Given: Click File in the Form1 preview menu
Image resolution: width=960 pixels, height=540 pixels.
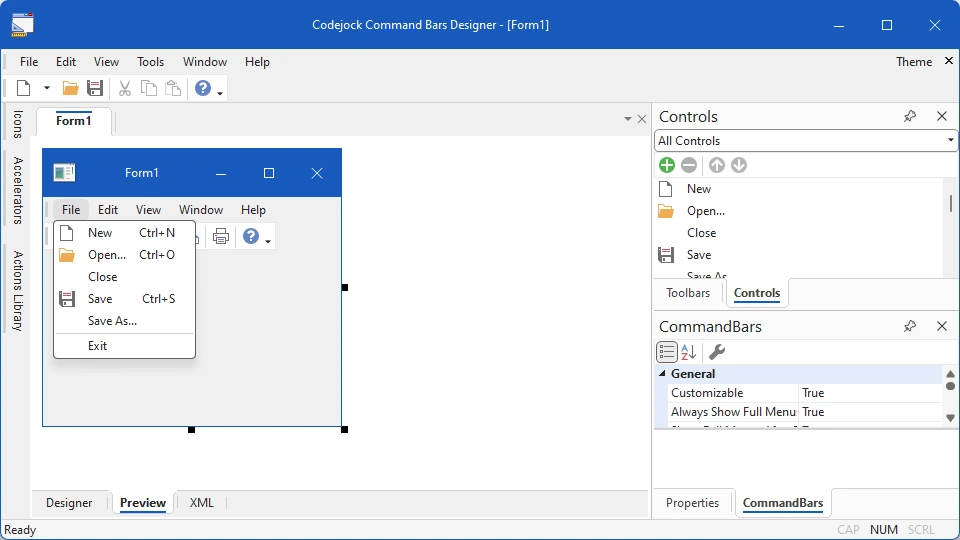Looking at the screenshot, I should coord(71,209).
